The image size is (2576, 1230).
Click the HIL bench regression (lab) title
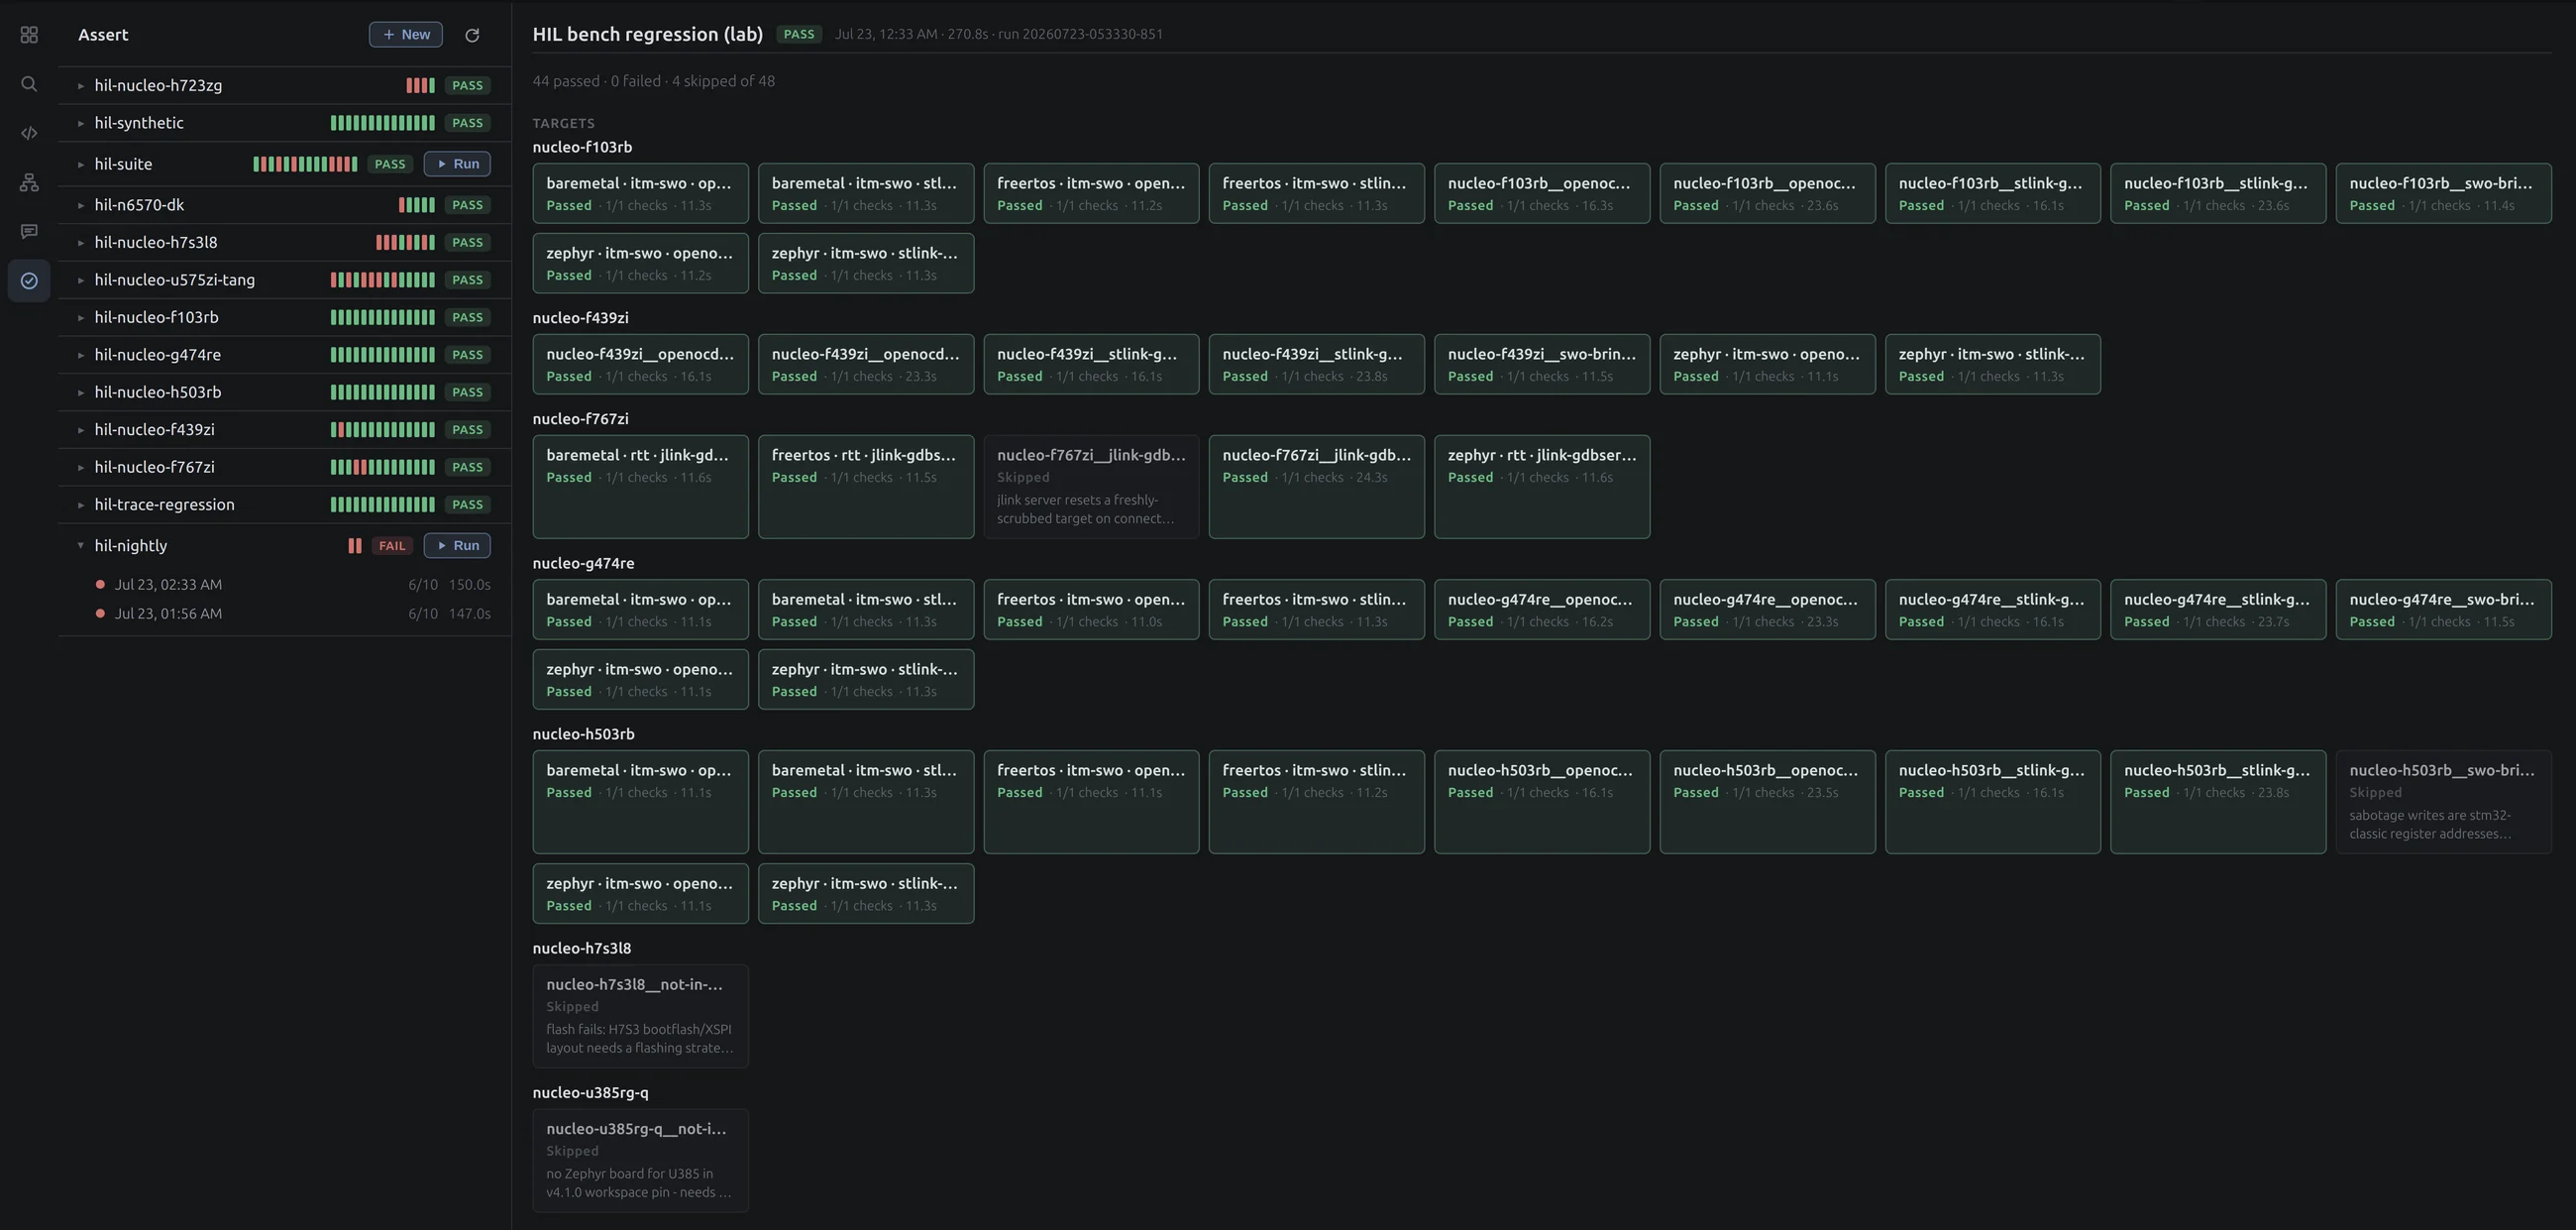pyautogui.click(x=647, y=35)
